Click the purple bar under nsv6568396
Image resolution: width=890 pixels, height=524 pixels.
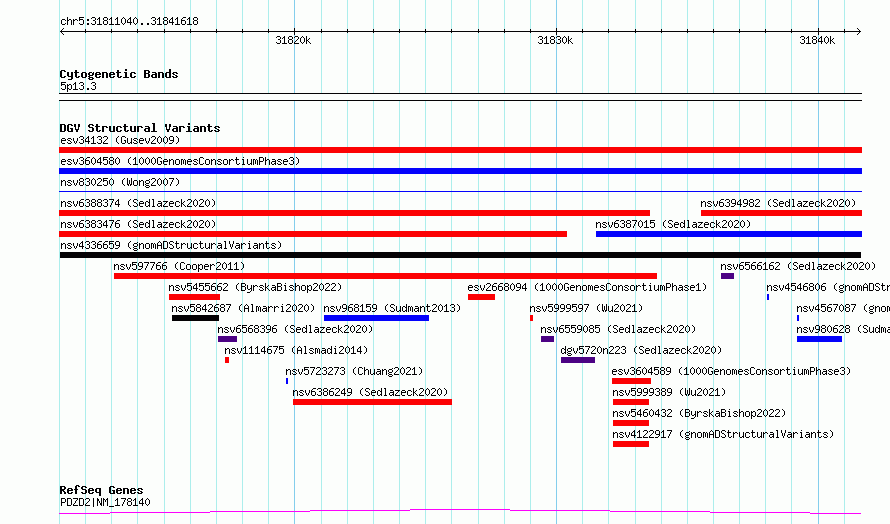tap(228, 339)
